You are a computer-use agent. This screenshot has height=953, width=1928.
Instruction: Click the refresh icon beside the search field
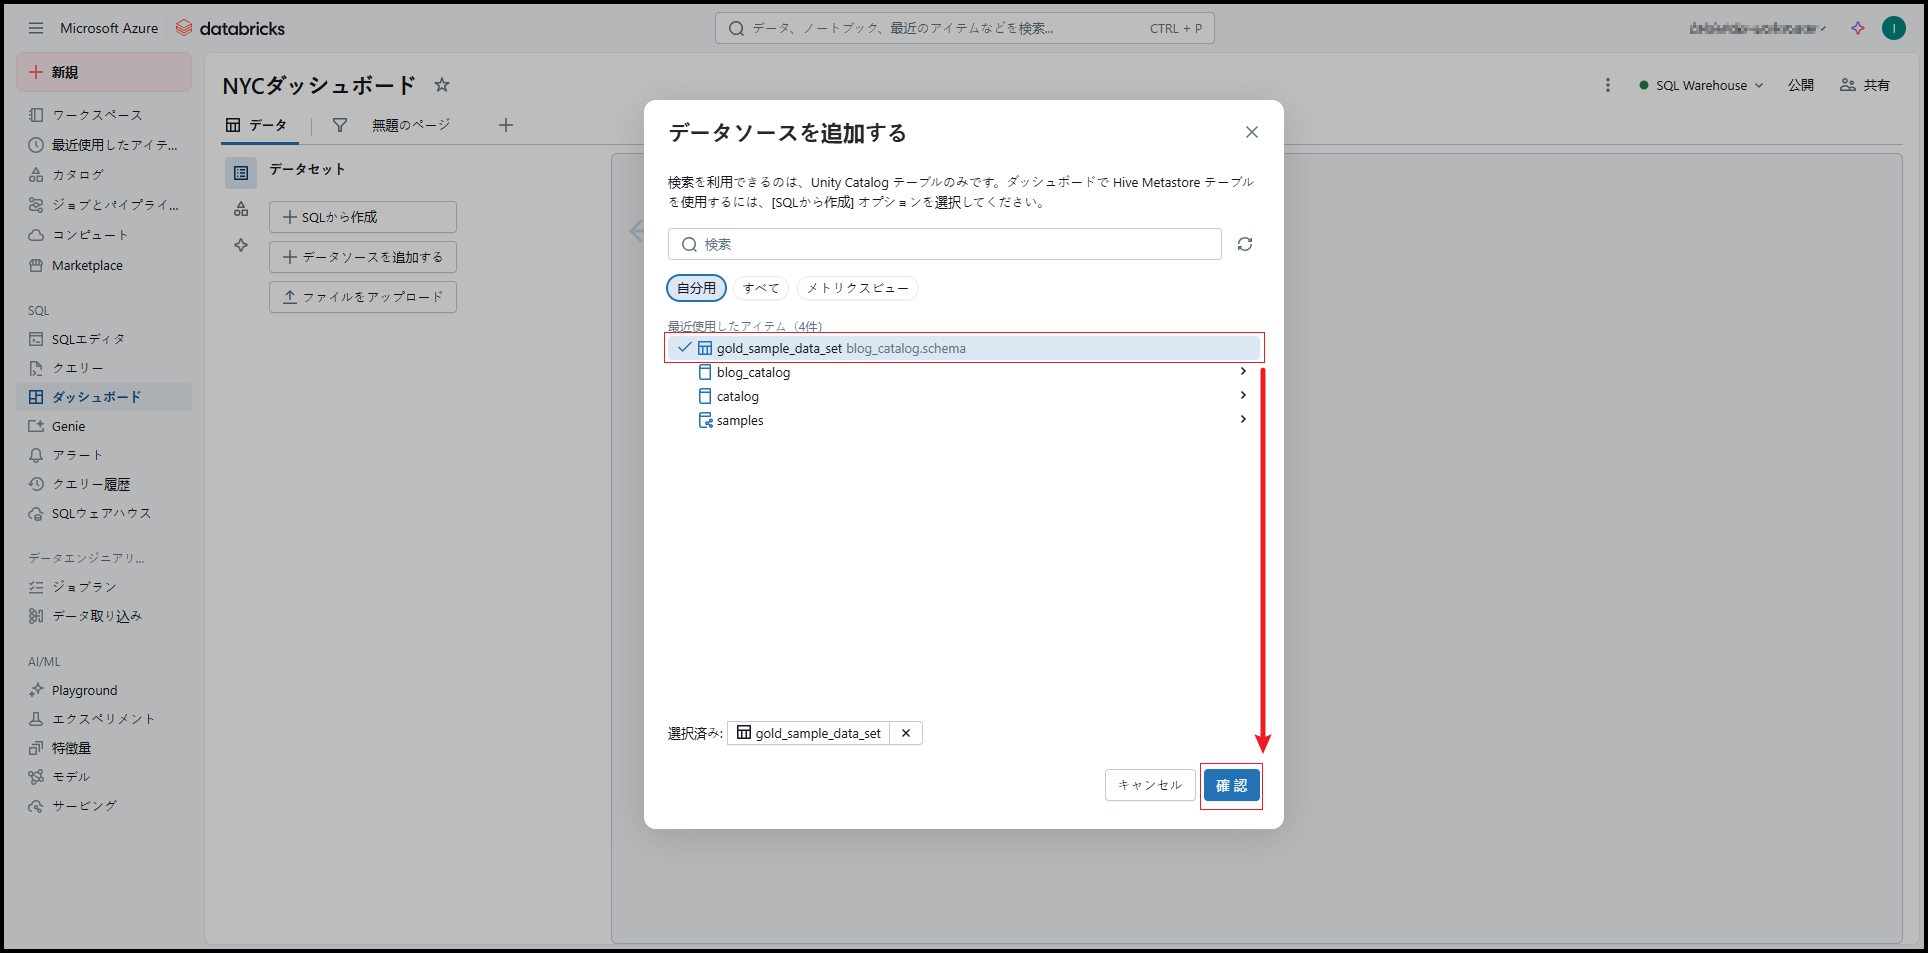(1245, 244)
